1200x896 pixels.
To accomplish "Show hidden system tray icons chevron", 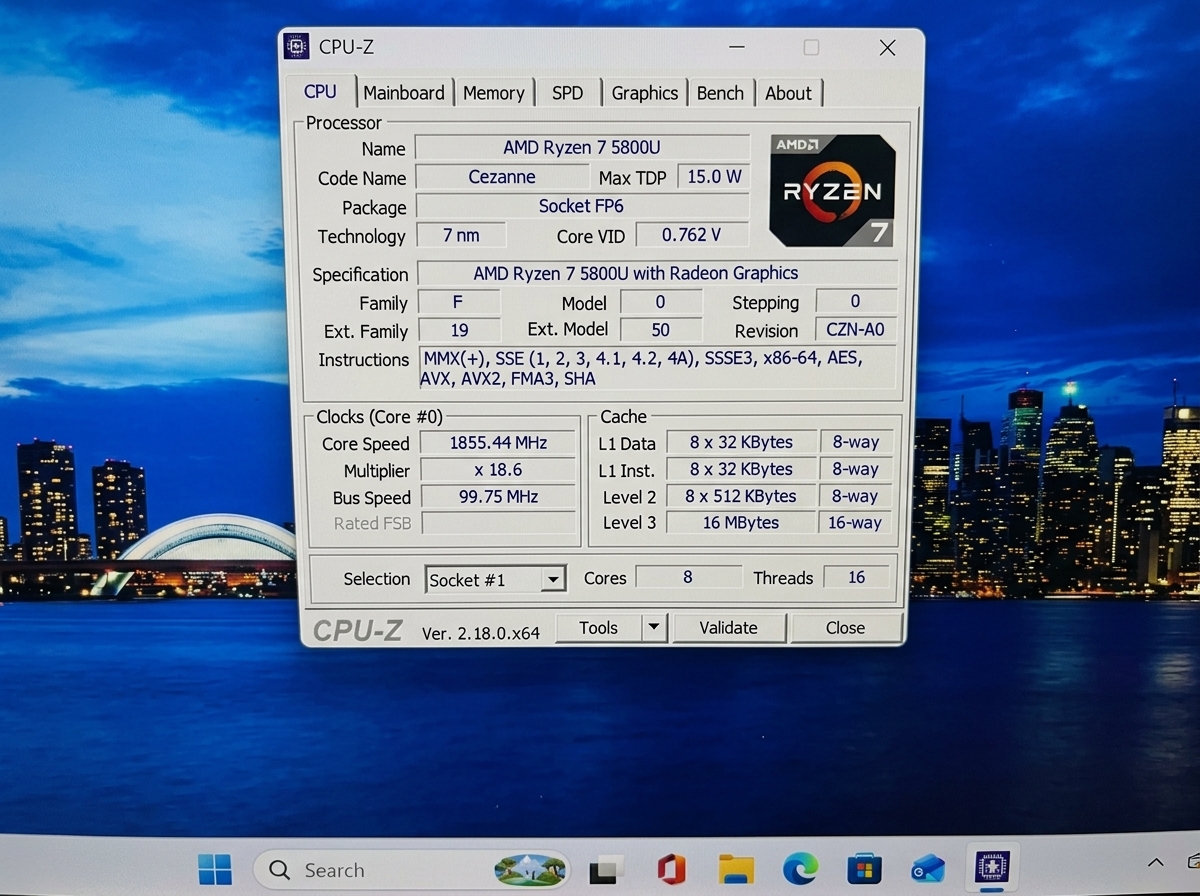I will 1156,863.
